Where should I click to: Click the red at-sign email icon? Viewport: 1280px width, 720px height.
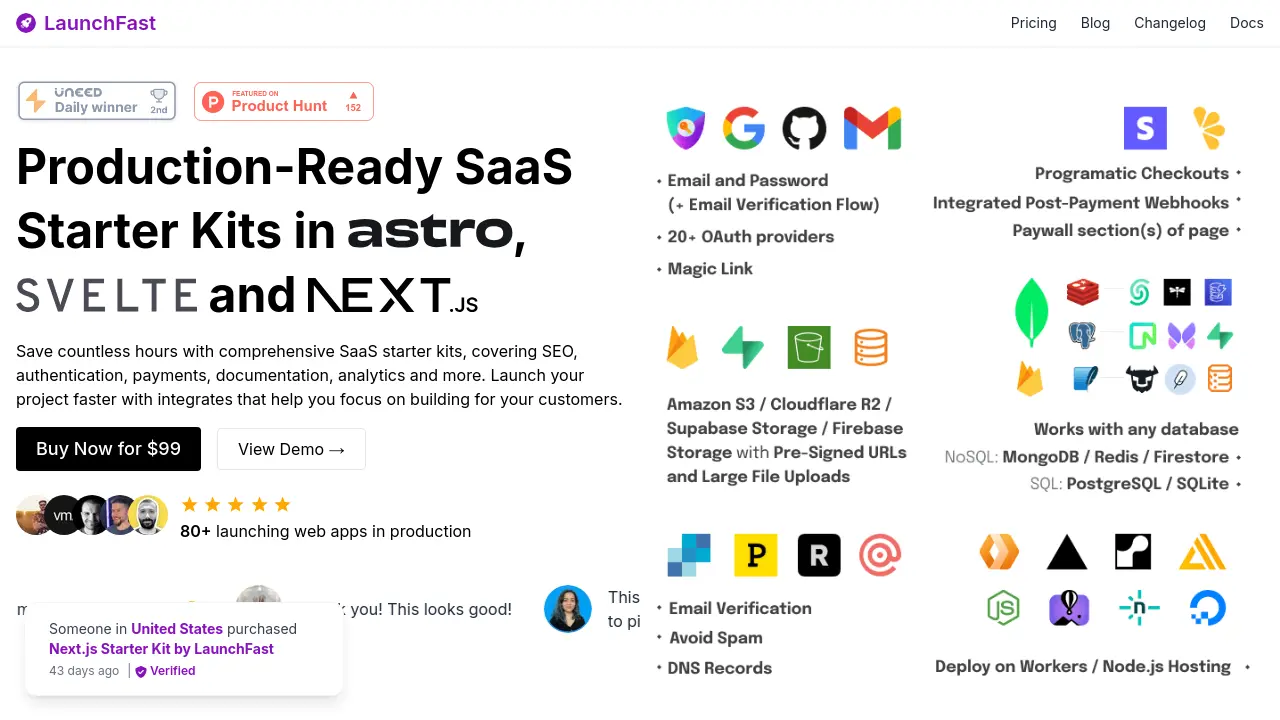[880, 555]
